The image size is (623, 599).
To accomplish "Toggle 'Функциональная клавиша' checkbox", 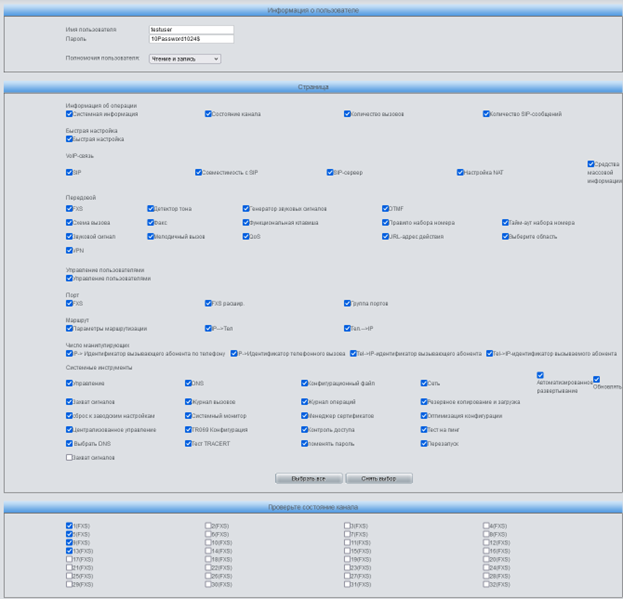I will coord(246,222).
